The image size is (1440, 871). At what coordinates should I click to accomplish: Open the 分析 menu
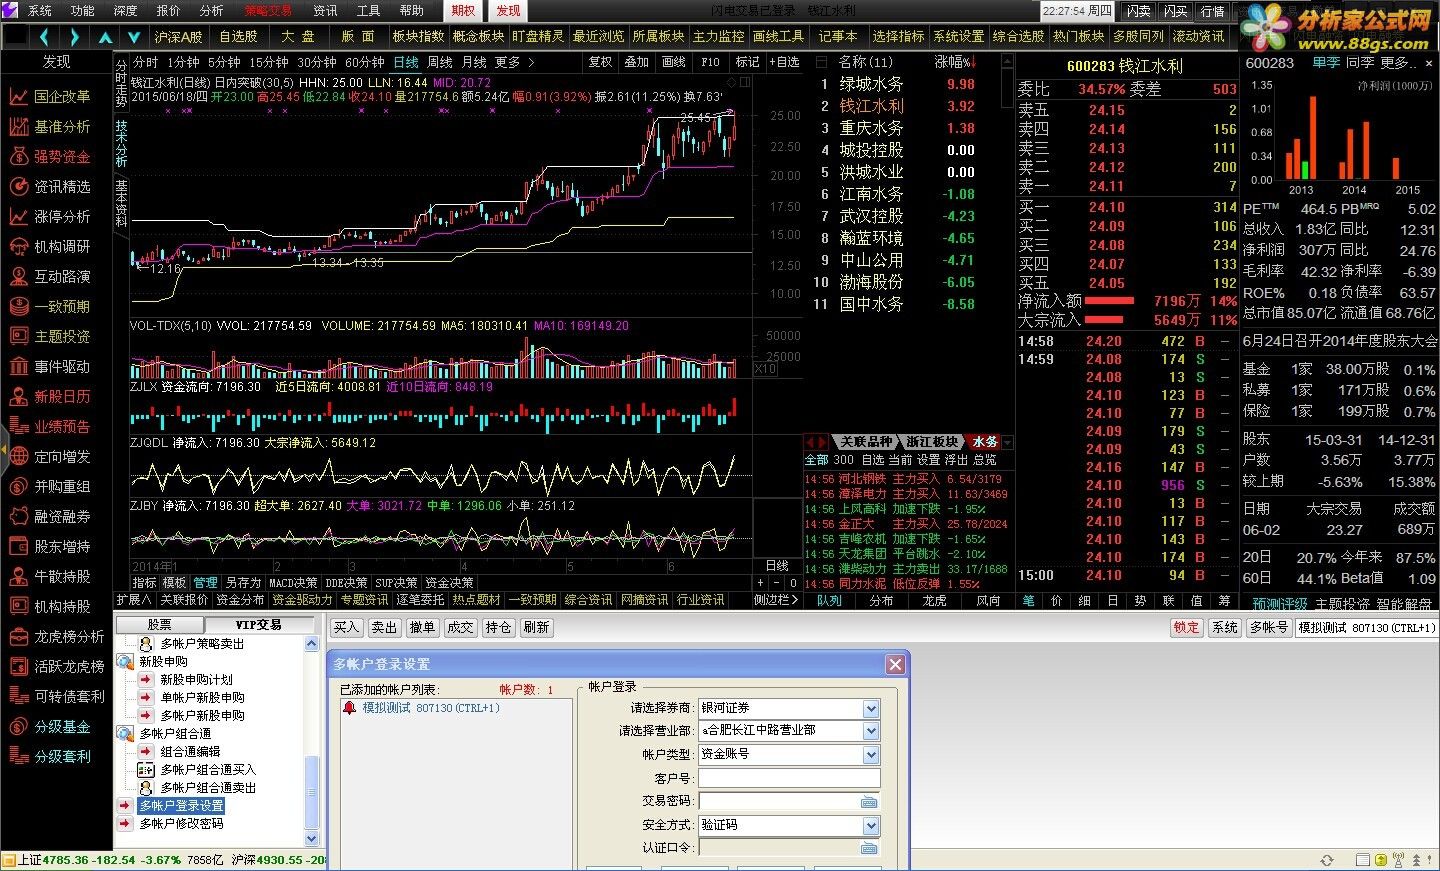[211, 10]
